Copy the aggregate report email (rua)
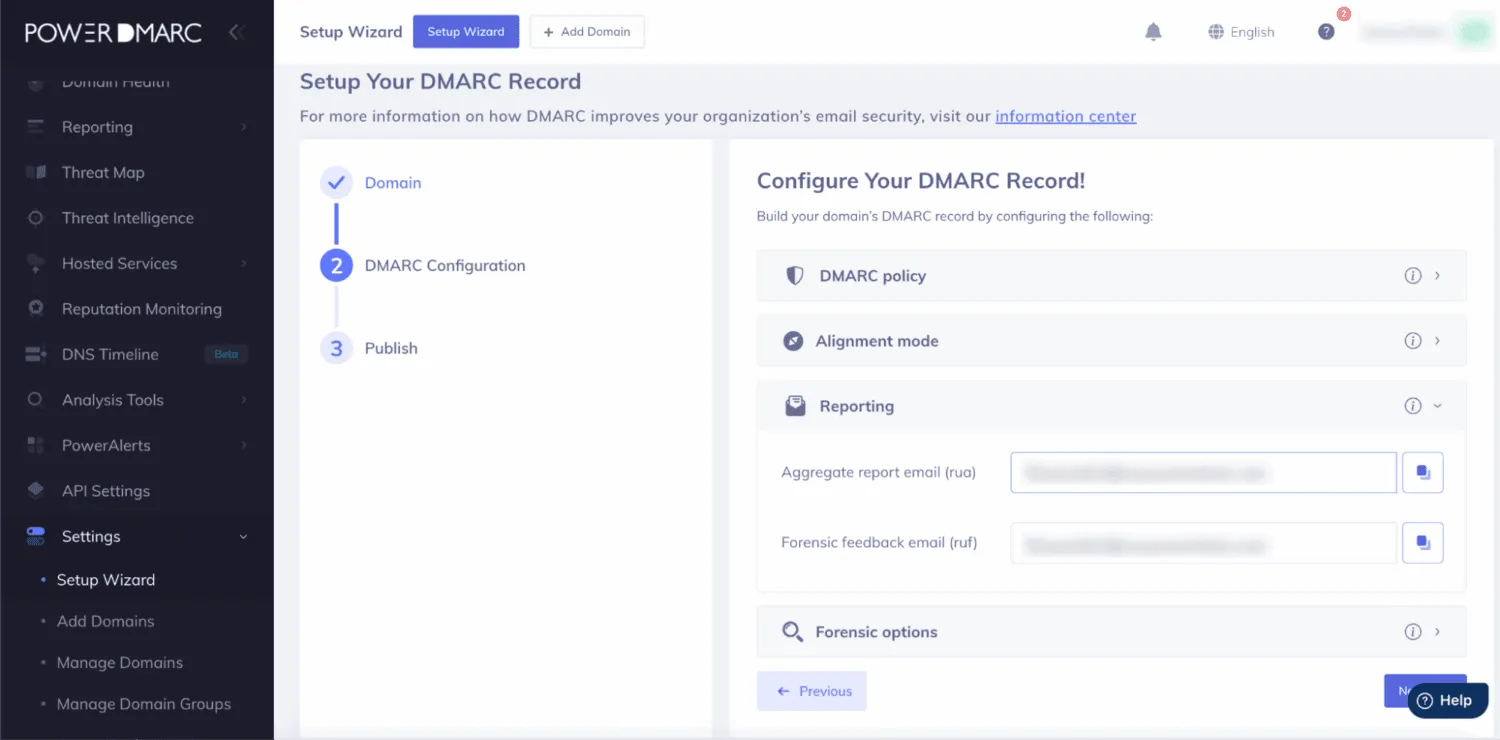1500x740 pixels. 1423,472
